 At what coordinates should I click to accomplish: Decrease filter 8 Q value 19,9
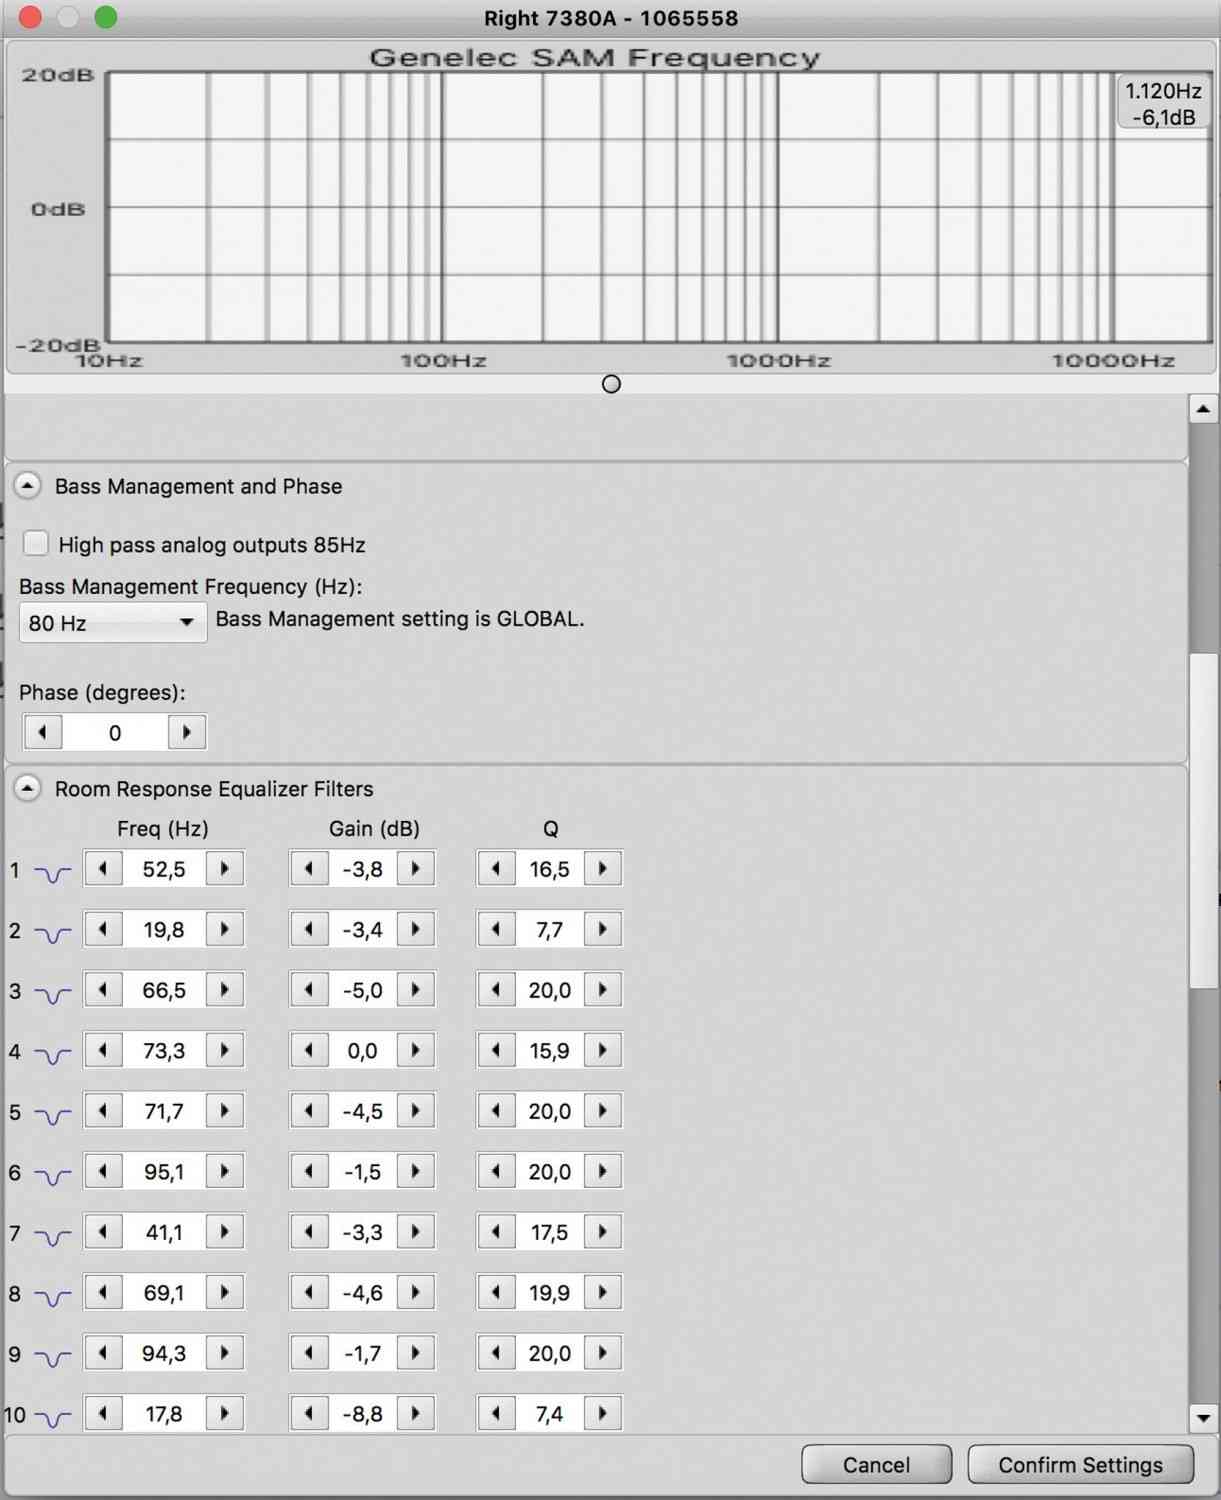(x=496, y=1292)
